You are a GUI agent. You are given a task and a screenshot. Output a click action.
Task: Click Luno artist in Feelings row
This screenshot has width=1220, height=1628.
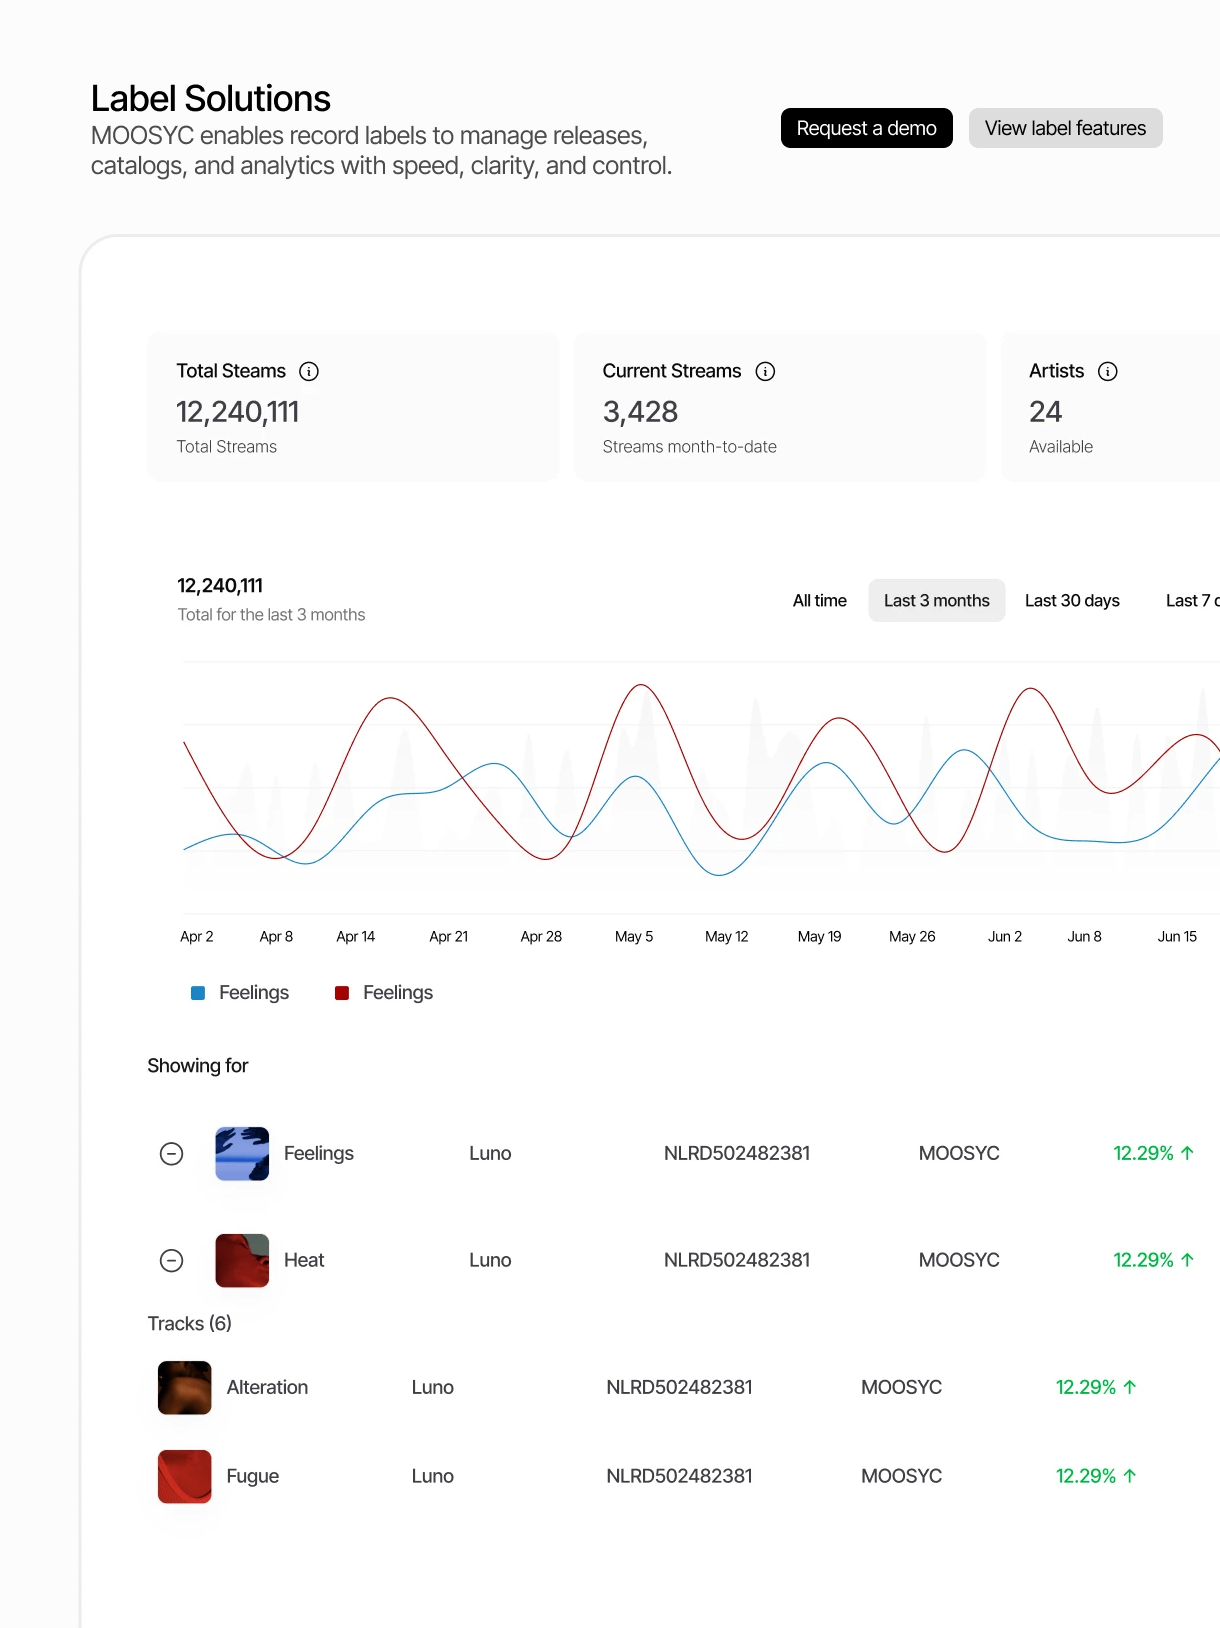pos(490,1153)
